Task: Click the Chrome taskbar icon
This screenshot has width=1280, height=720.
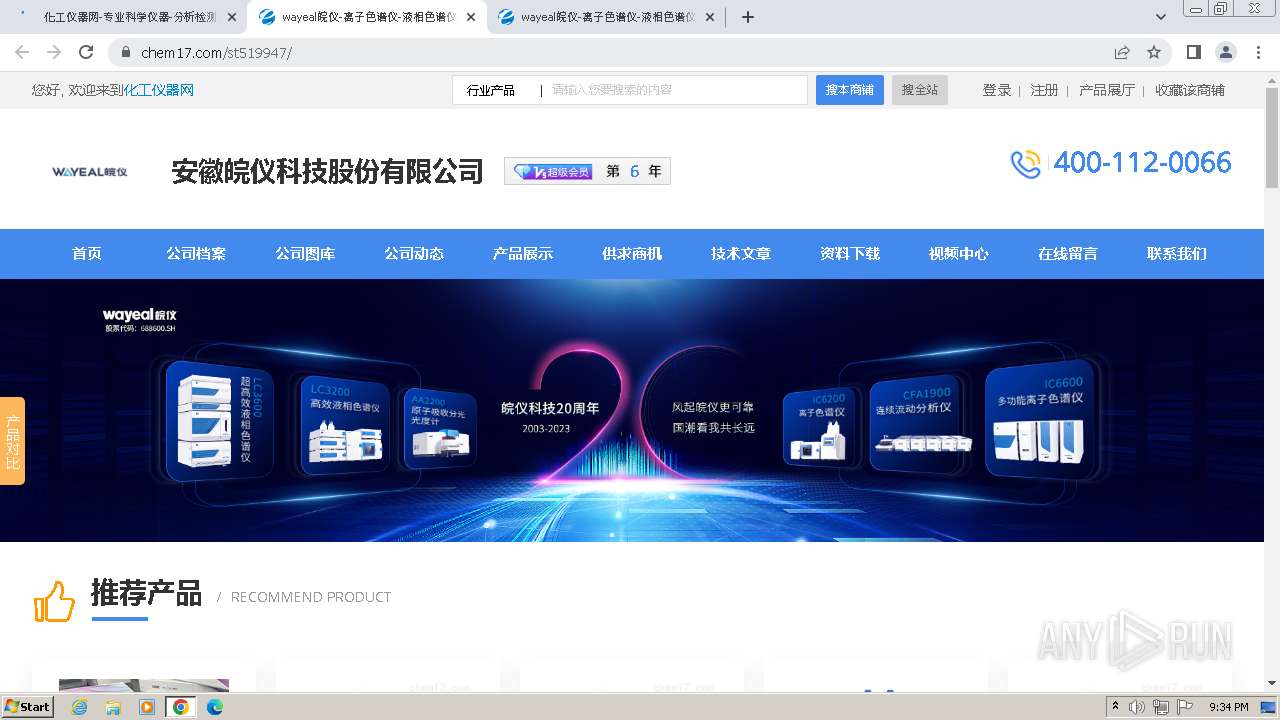Action: pyautogui.click(x=181, y=707)
